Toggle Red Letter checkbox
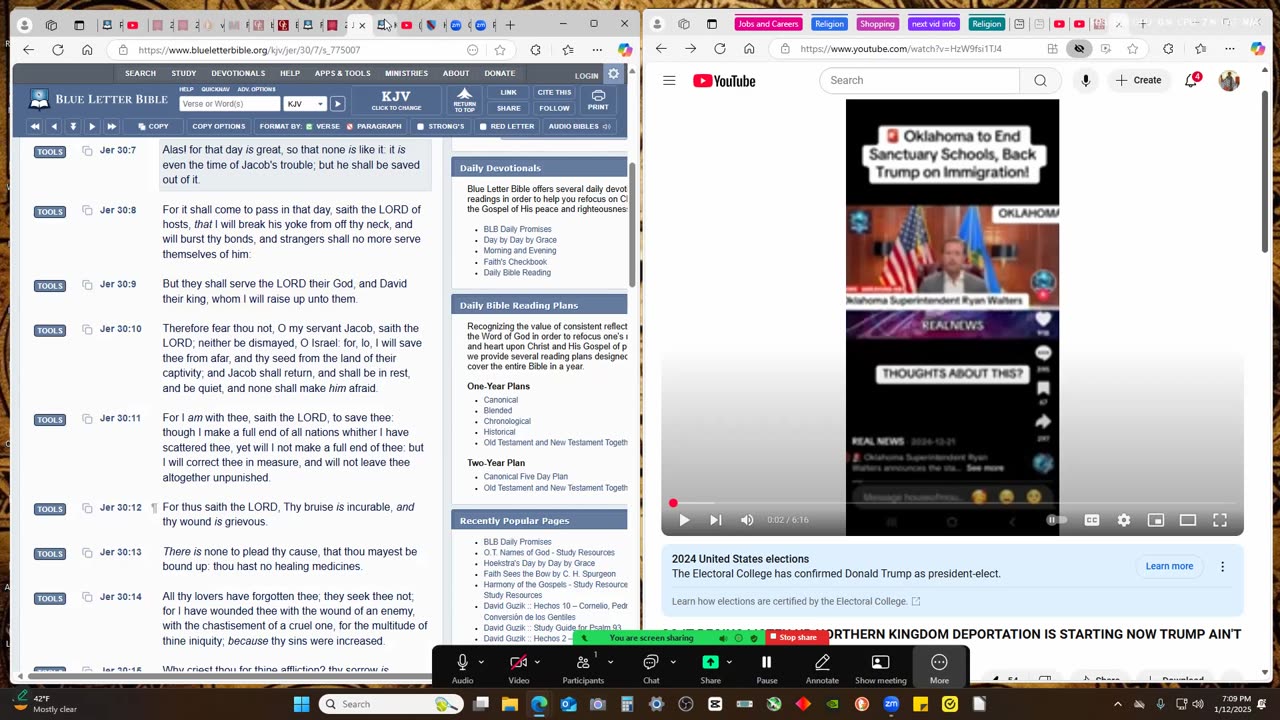 [483, 127]
